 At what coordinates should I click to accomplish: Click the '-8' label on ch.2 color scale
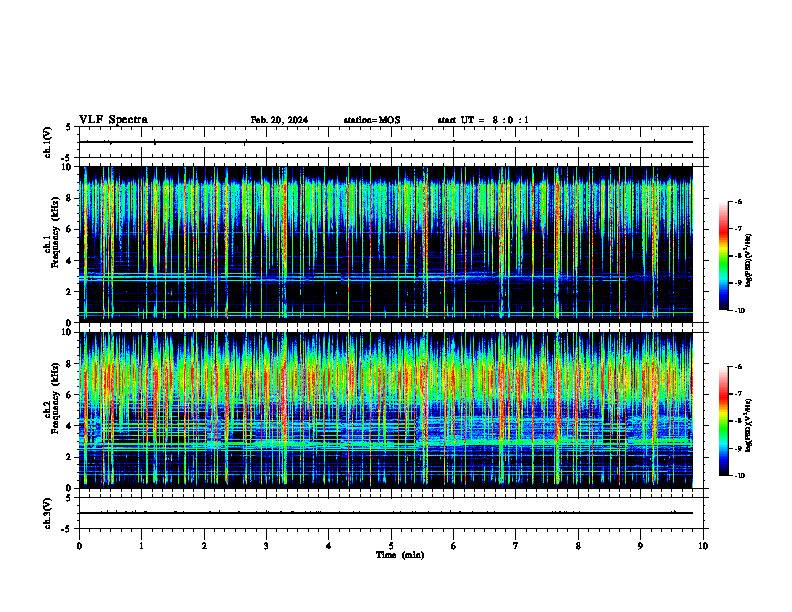[738, 421]
